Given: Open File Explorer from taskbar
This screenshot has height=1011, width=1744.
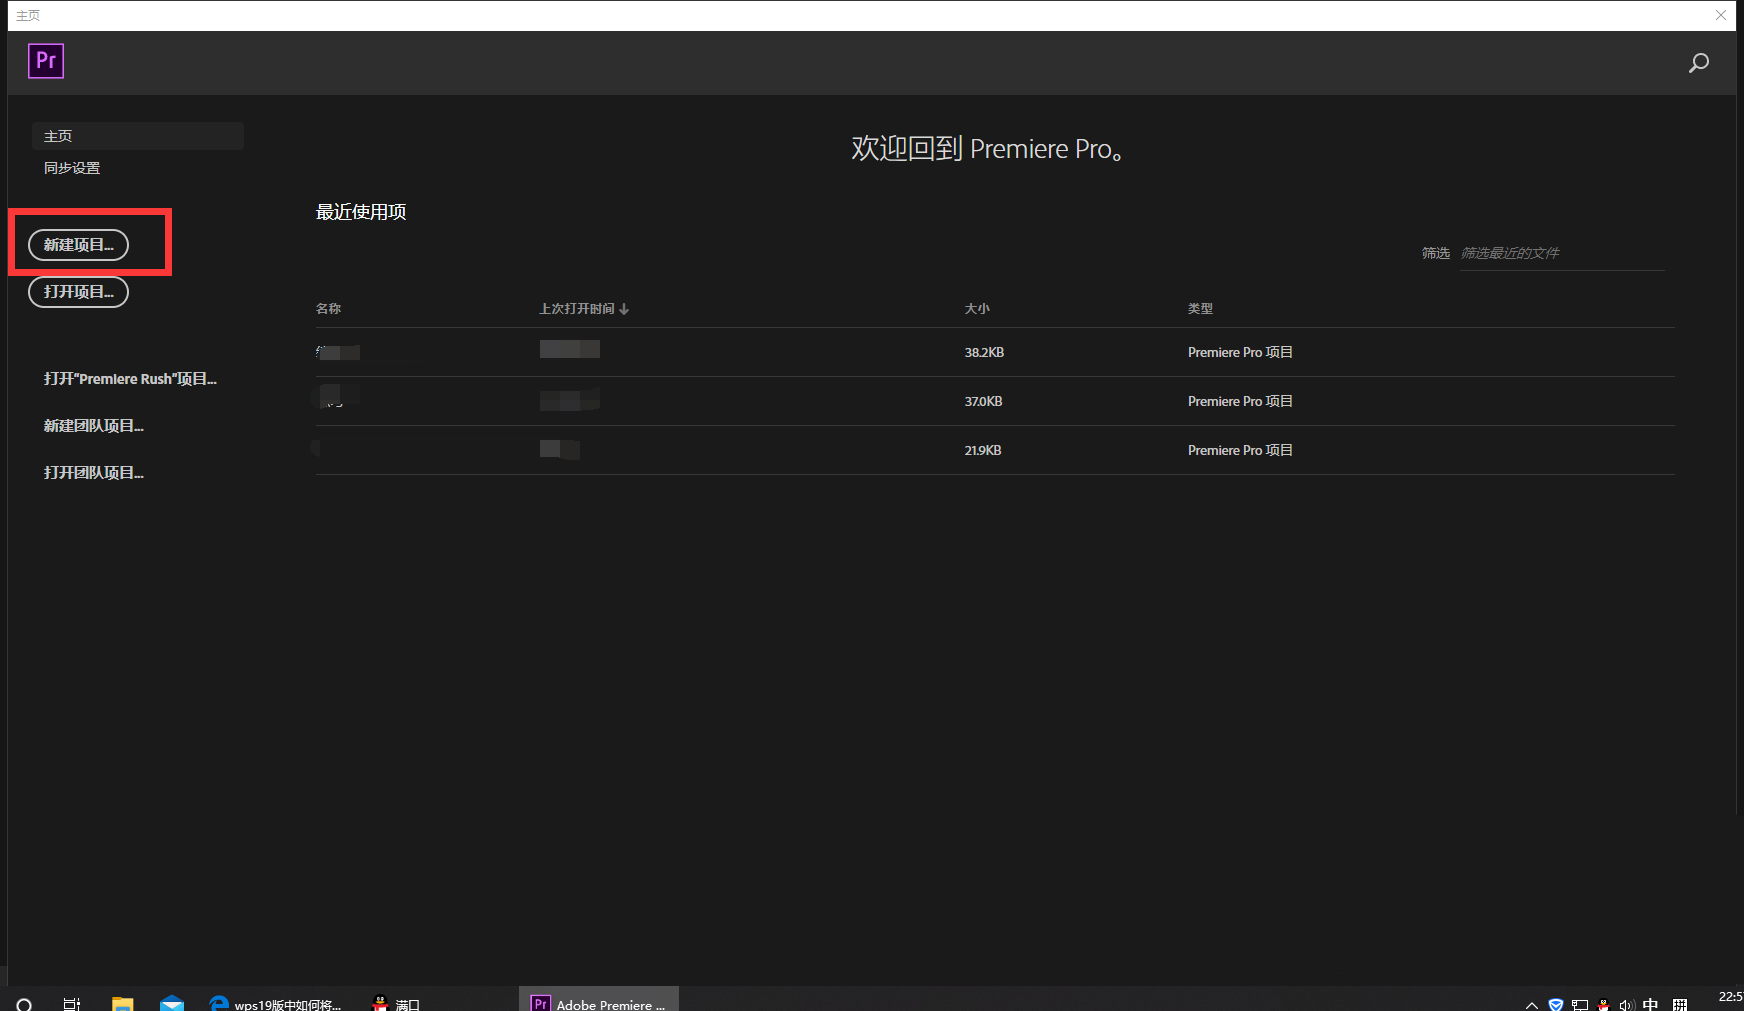Looking at the screenshot, I should (x=122, y=1004).
